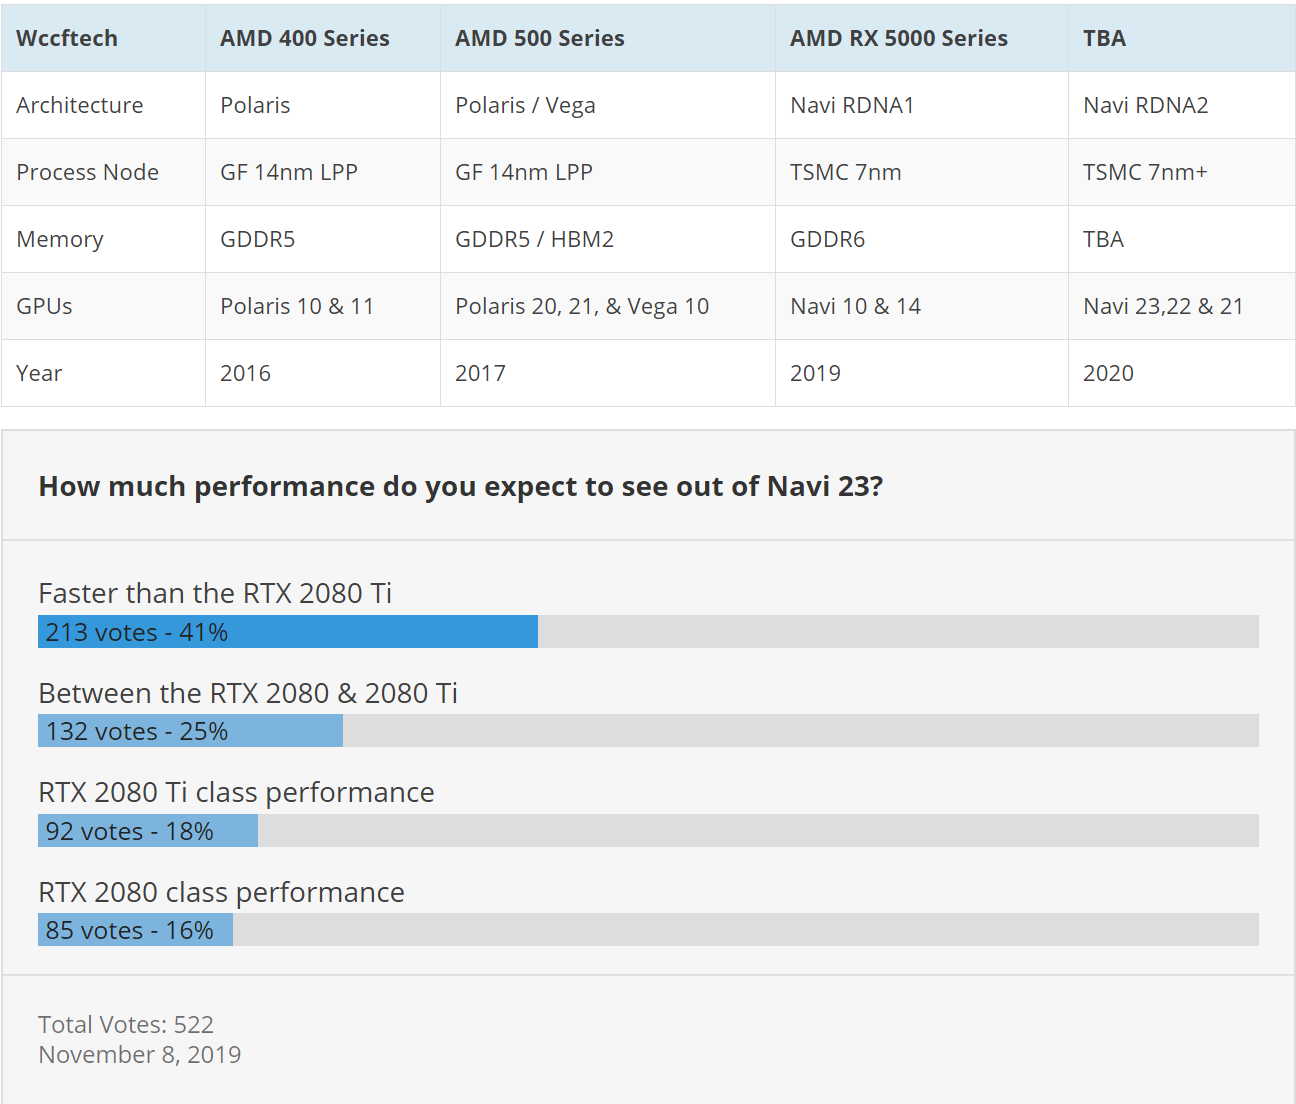Viewport: 1296px width, 1104px height.
Task: Click the 'Navi 23,22 & 21' cell
Action: point(1182,306)
